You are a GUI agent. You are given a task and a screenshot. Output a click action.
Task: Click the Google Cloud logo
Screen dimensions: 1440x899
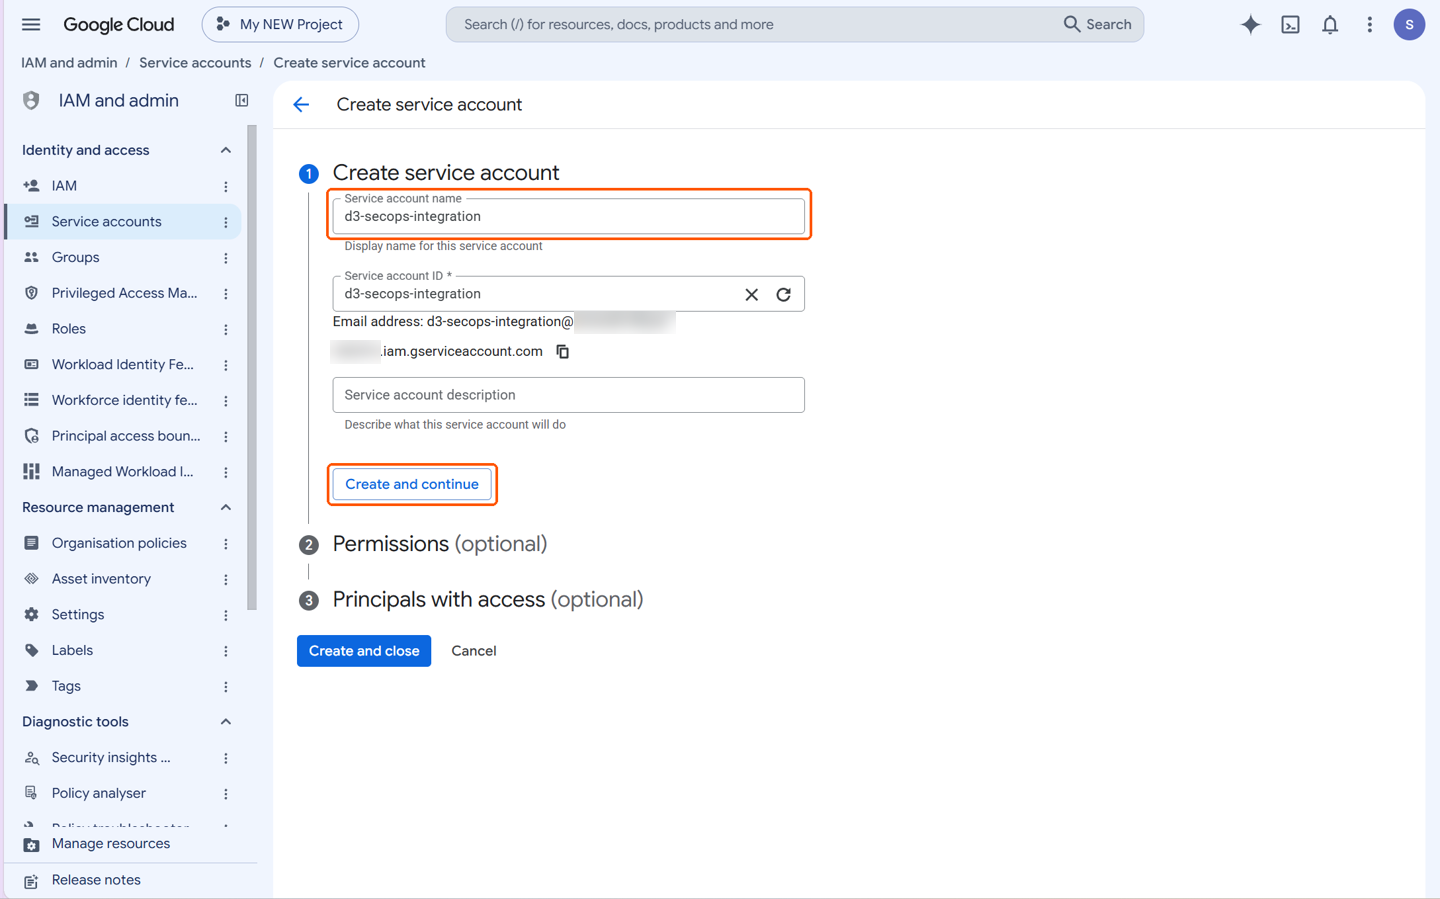pos(119,24)
